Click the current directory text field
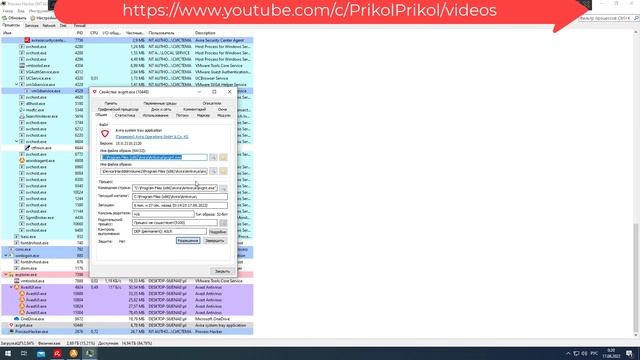Image resolution: width=640 pixels, height=360 pixels. tap(180, 197)
